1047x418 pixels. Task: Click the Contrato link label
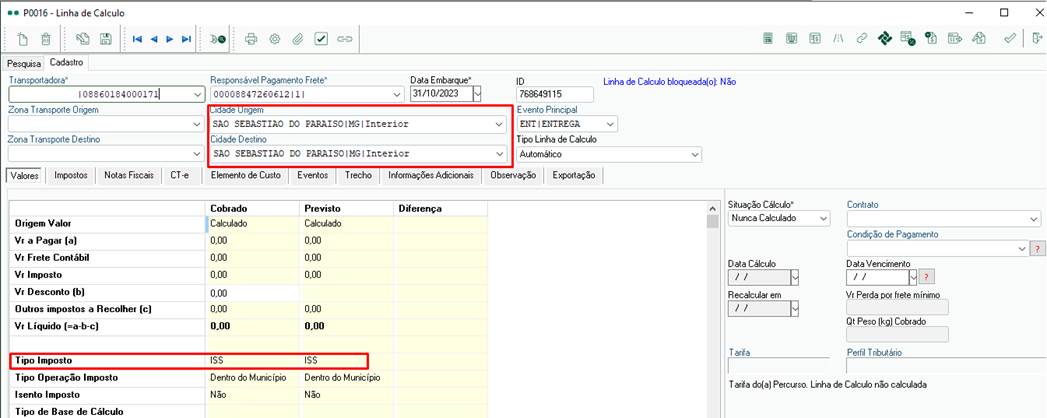(862, 204)
